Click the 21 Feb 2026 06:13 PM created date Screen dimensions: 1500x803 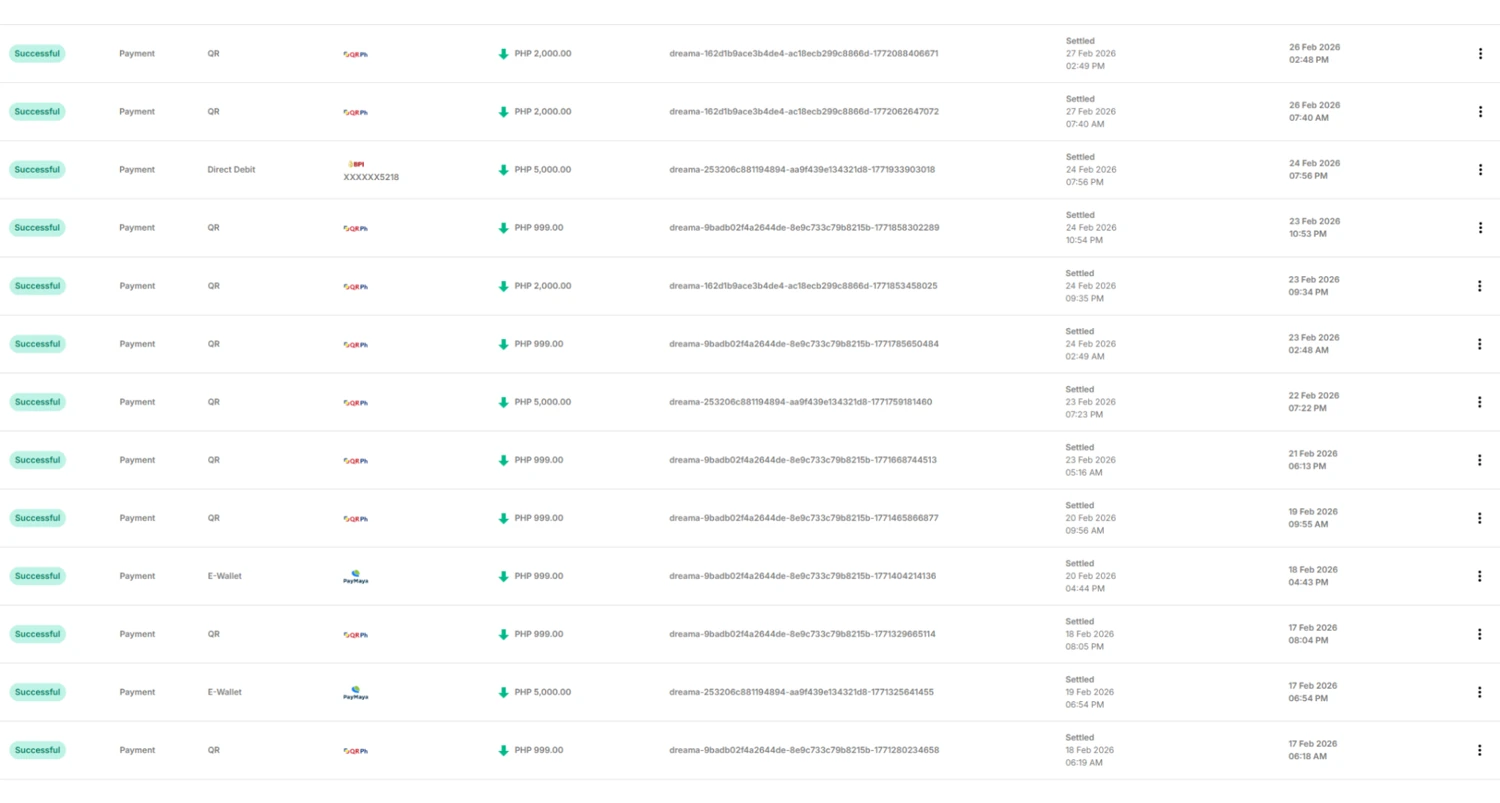point(1313,460)
